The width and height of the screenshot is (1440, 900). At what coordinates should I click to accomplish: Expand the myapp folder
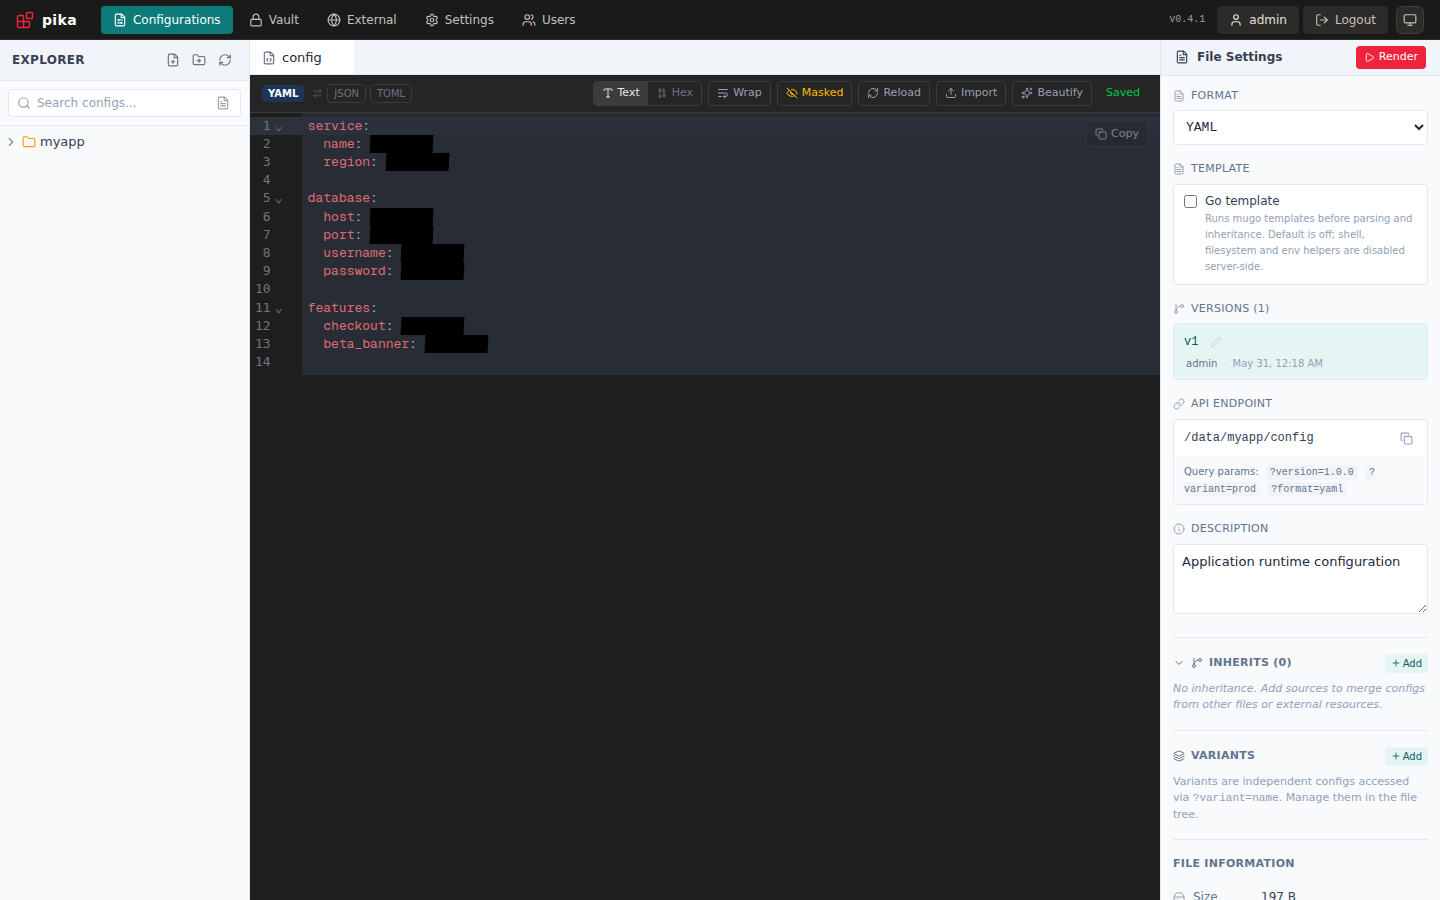click(11, 142)
